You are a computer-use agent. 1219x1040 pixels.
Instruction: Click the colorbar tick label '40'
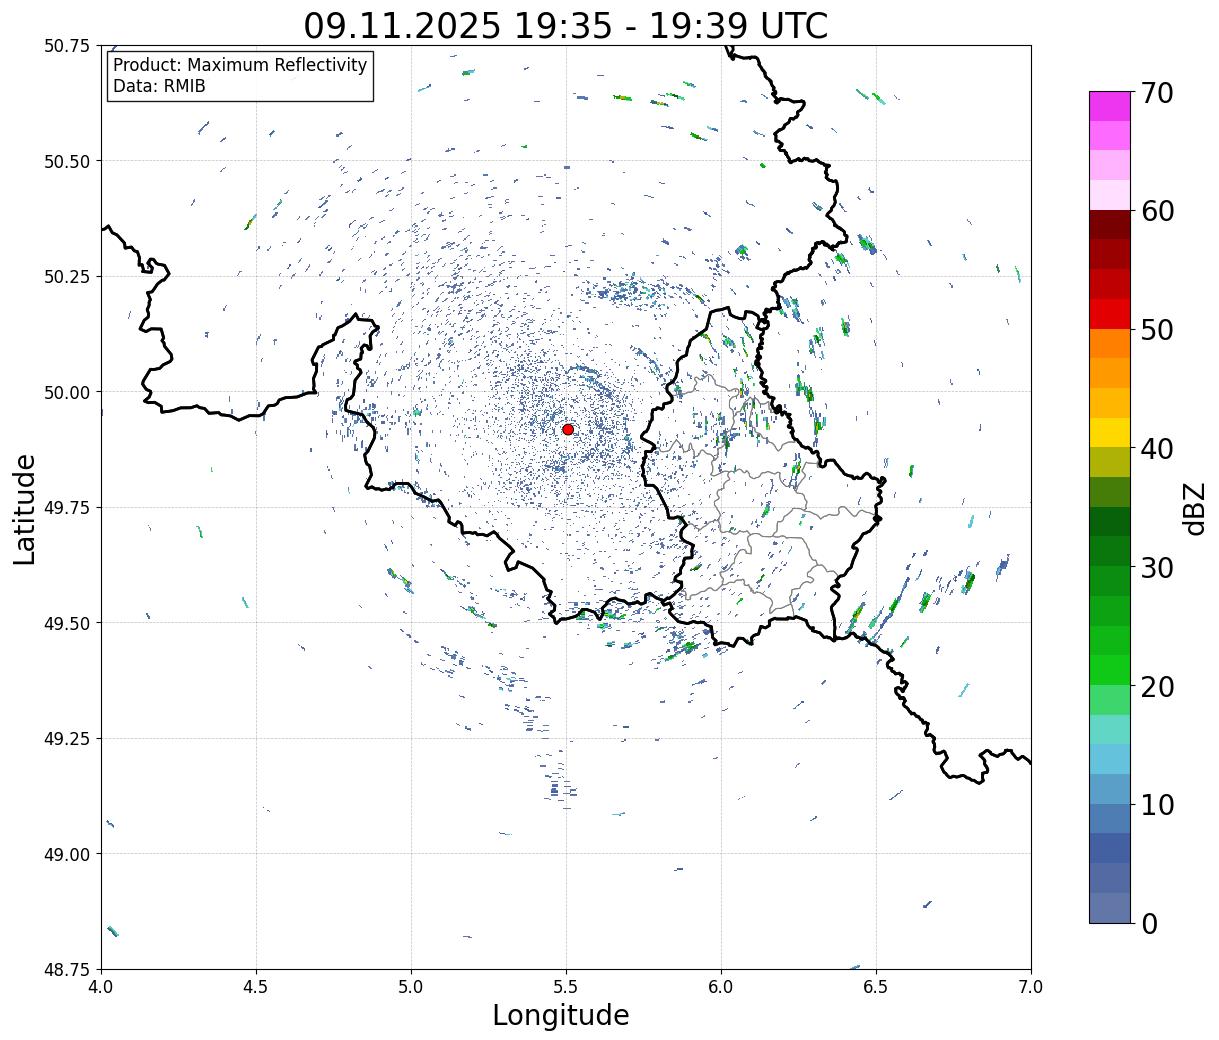(x=1156, y=448)
